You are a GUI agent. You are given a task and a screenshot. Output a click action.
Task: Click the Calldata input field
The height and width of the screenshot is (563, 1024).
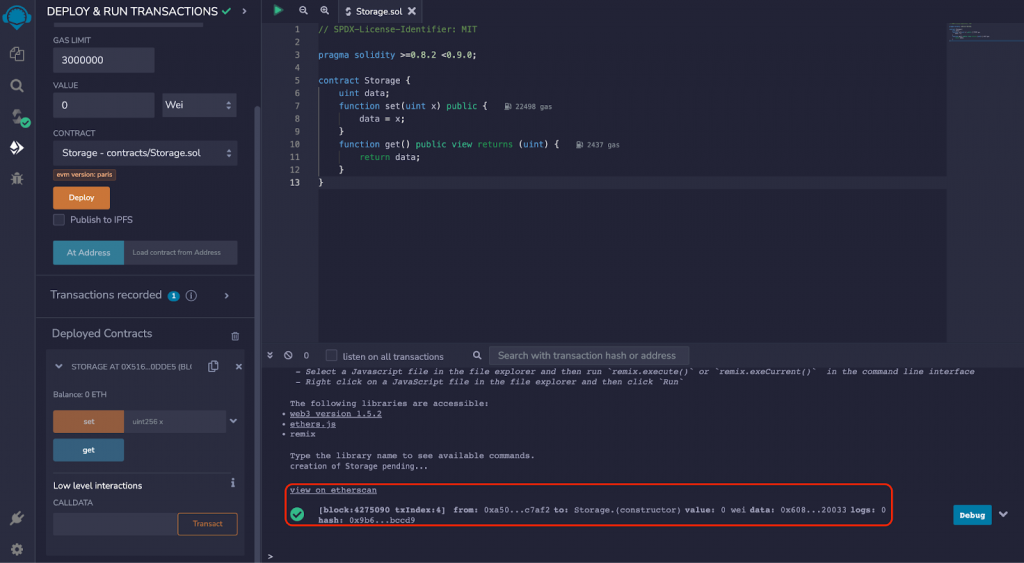pos(115,524)
